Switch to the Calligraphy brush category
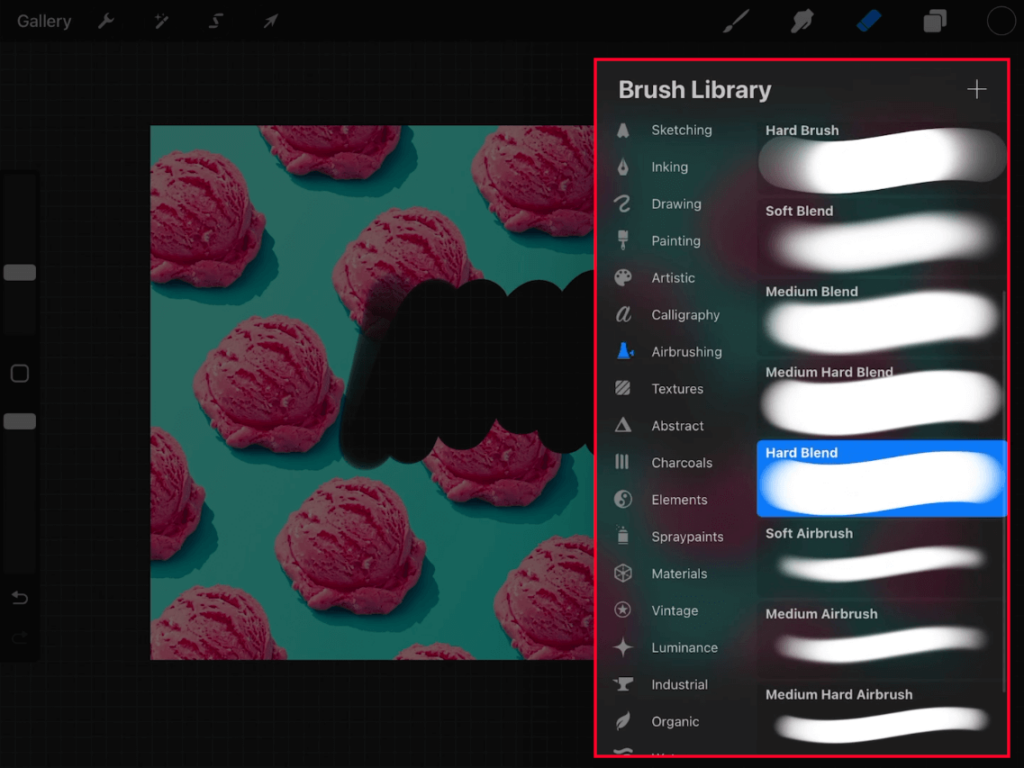The image size is (1024, 768). click(x=679, y=314)
